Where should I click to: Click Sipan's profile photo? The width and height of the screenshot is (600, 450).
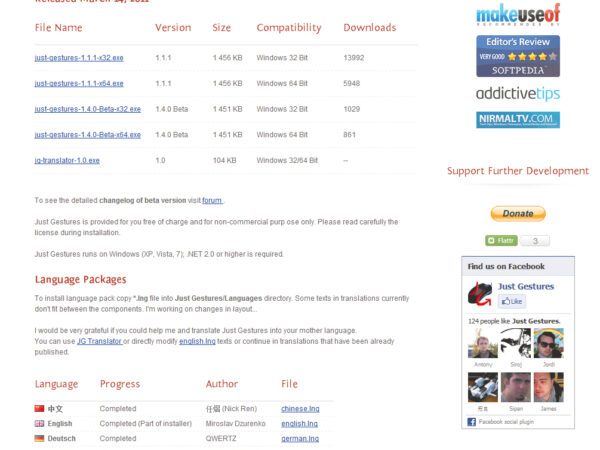[516, 387]
